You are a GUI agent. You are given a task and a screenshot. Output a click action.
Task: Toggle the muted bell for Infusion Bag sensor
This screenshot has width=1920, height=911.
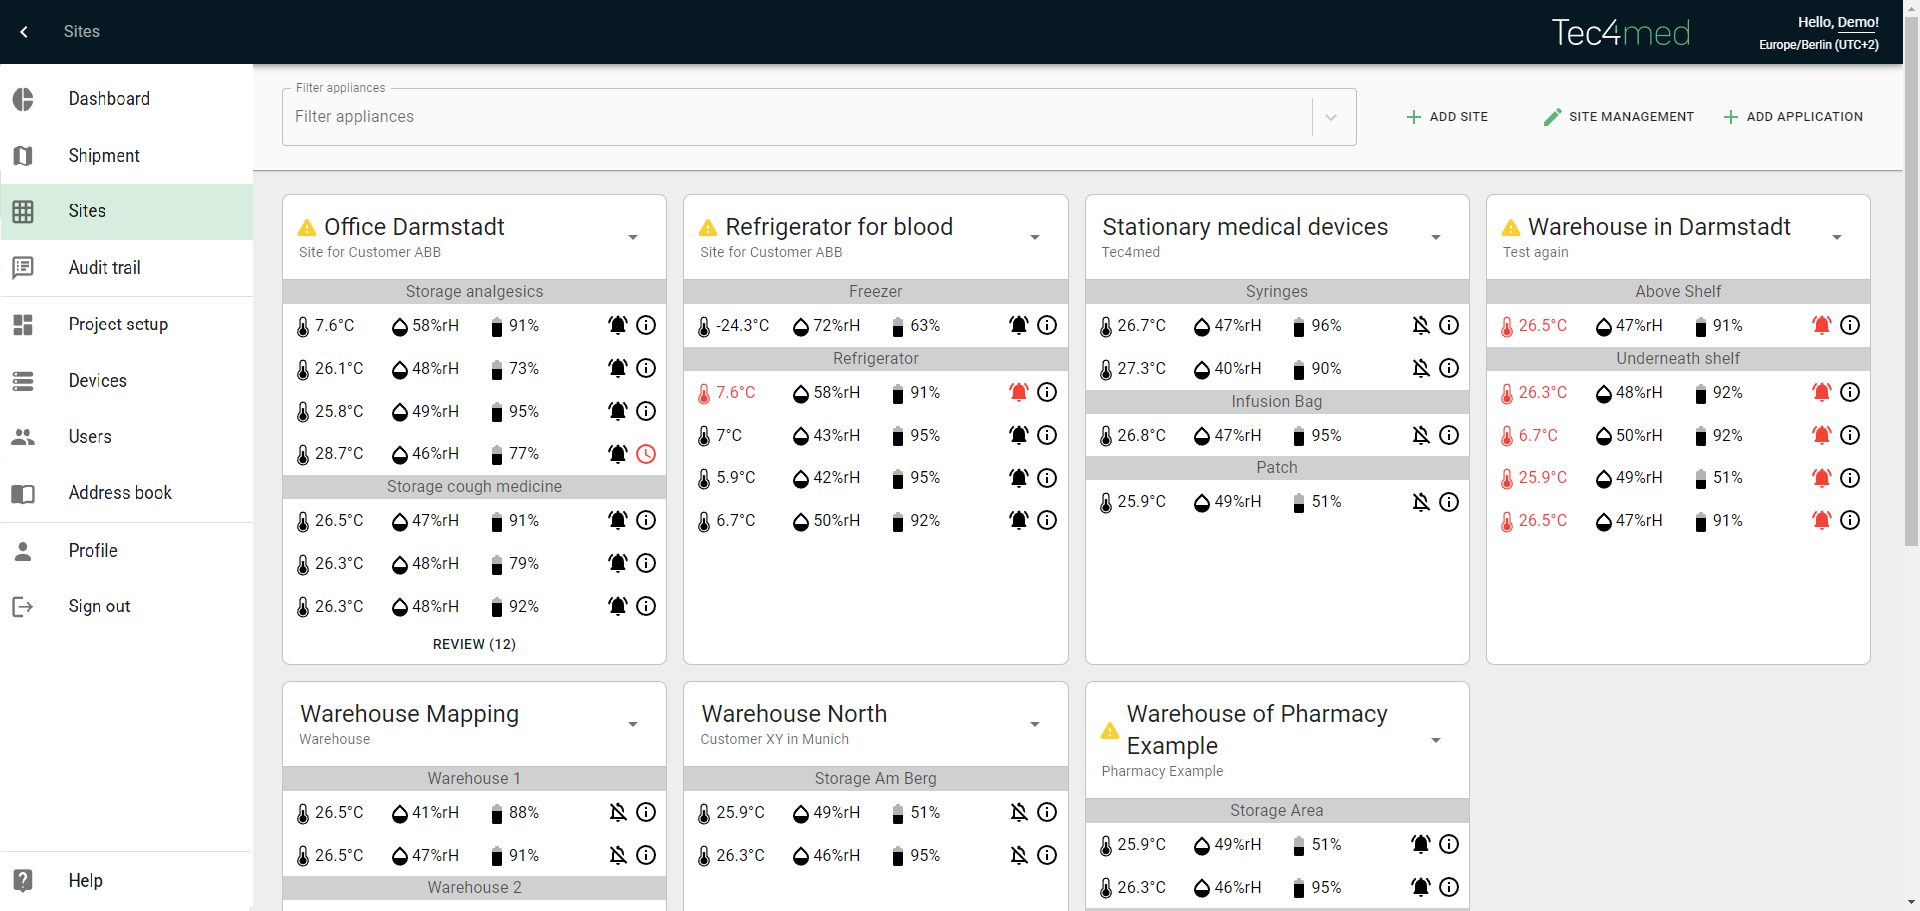[1420, 435]
